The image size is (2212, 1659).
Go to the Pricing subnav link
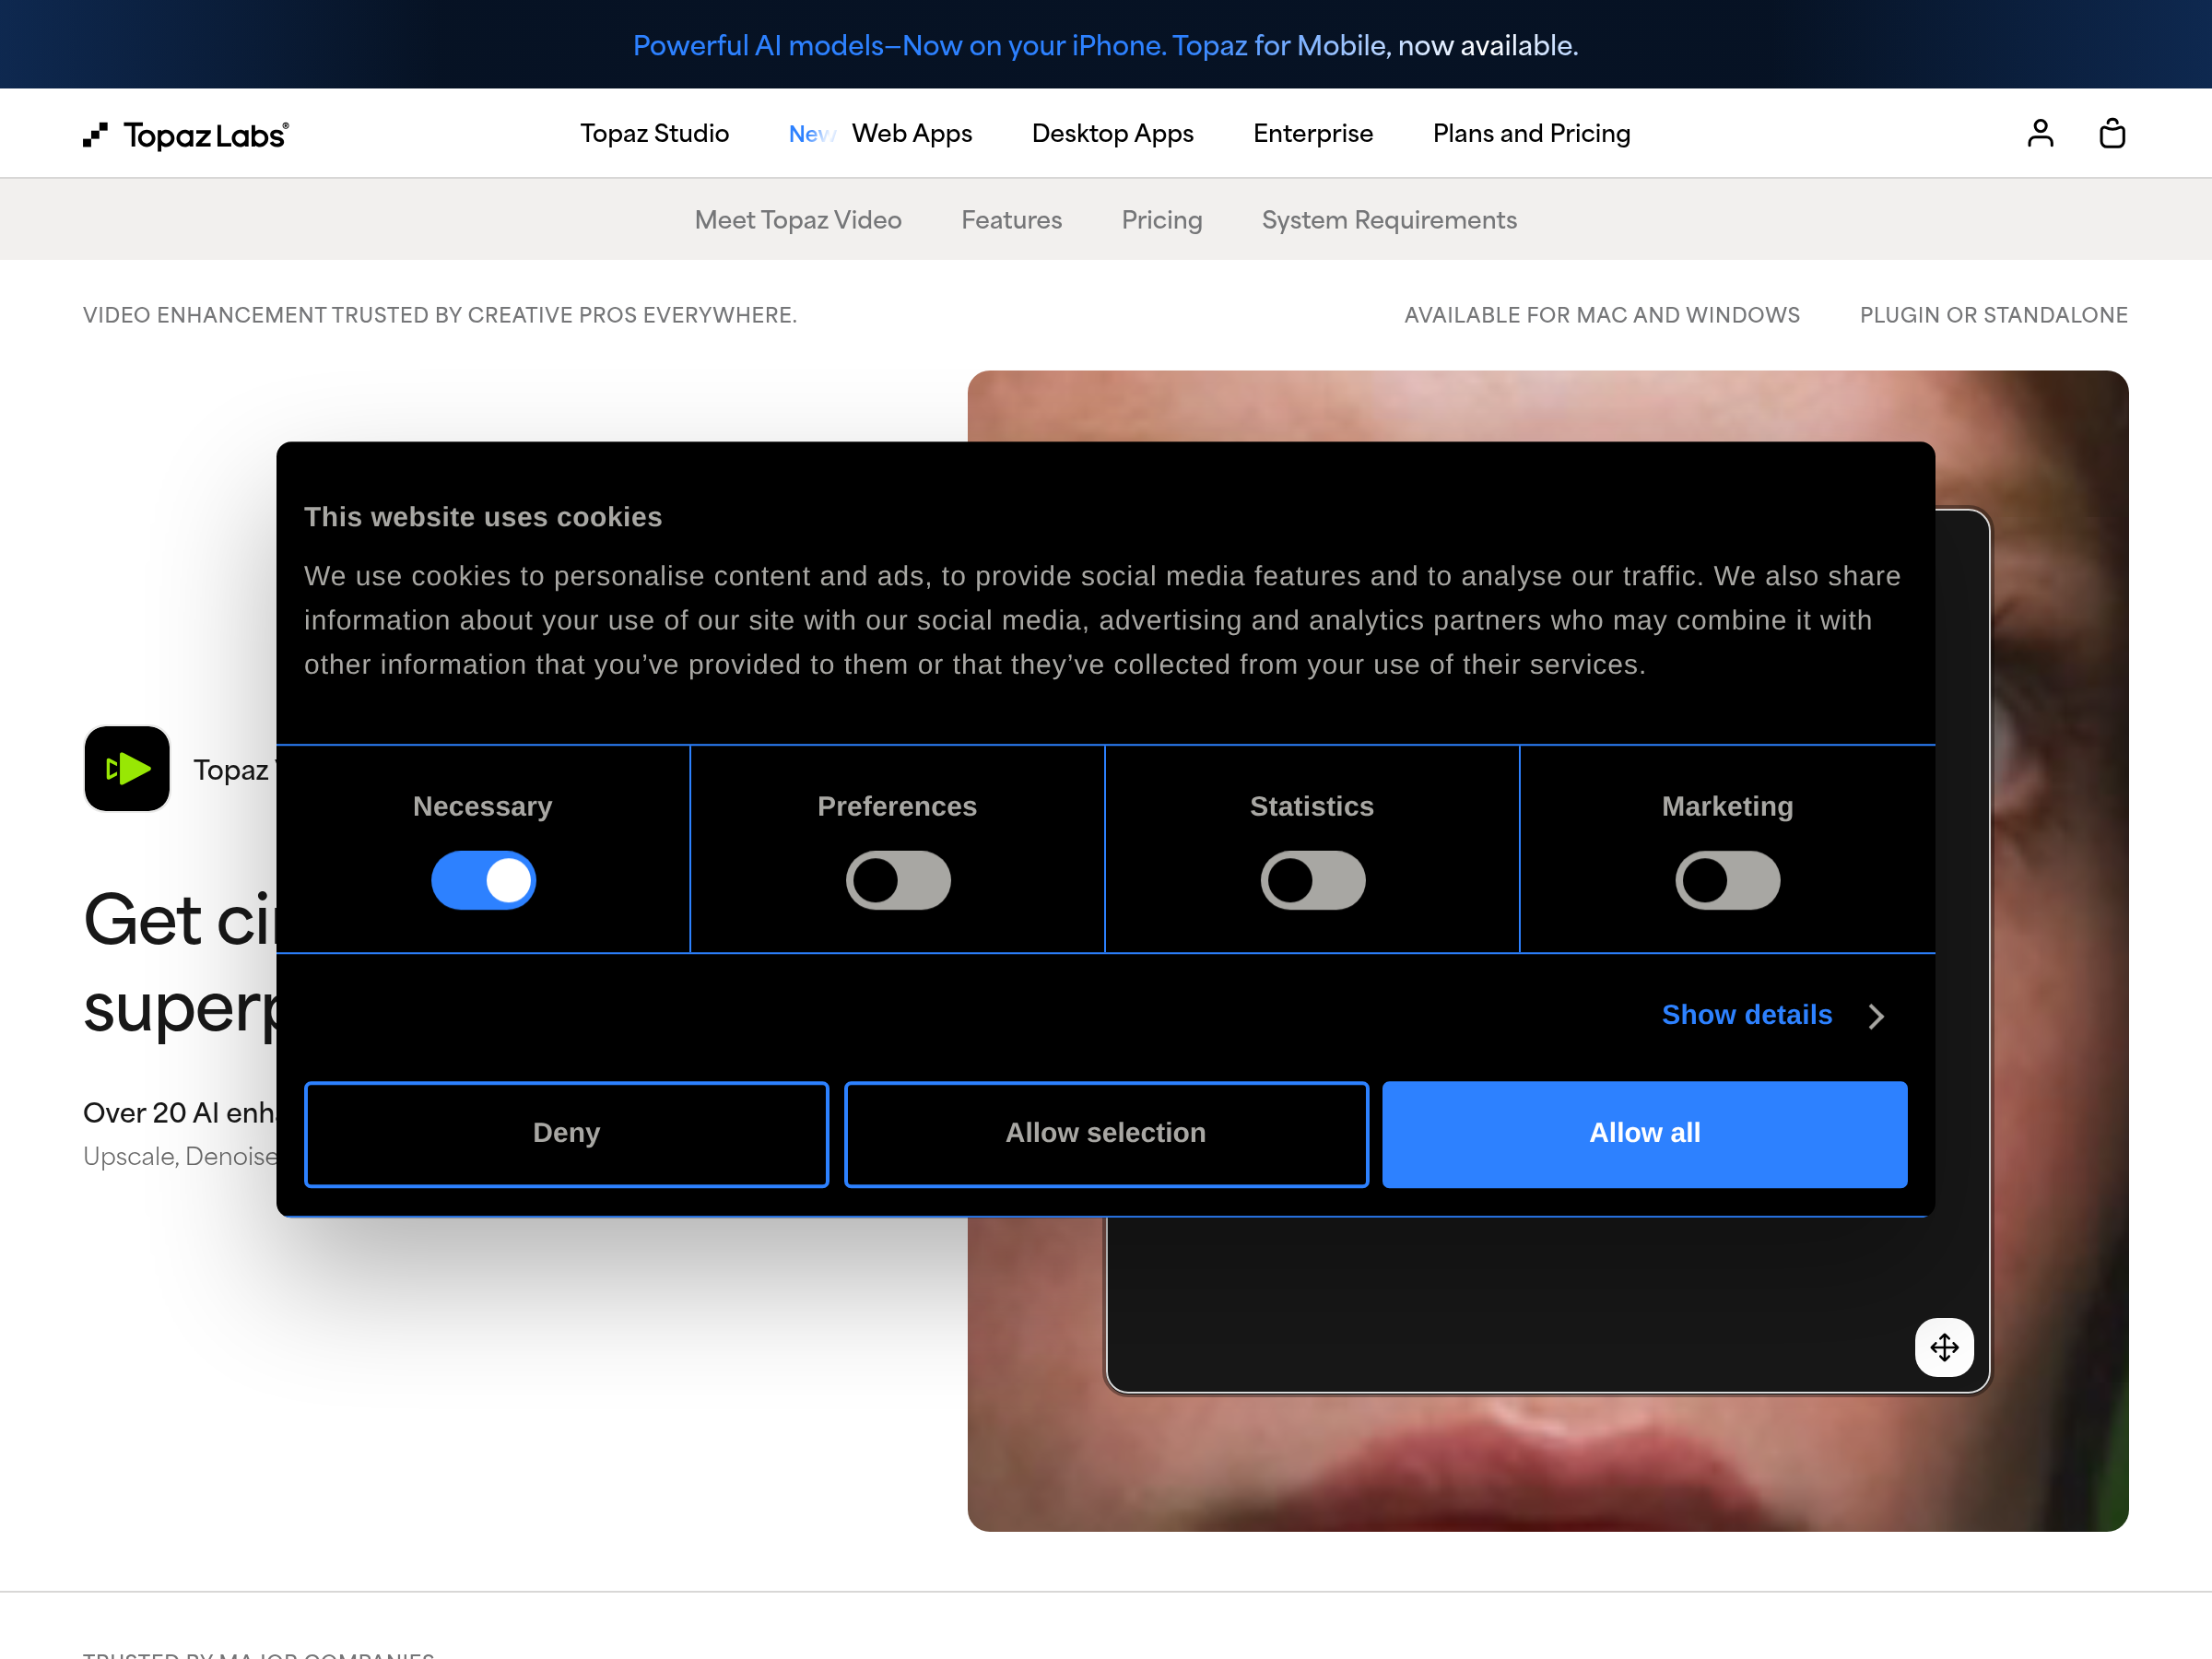tap(1161, 219)
